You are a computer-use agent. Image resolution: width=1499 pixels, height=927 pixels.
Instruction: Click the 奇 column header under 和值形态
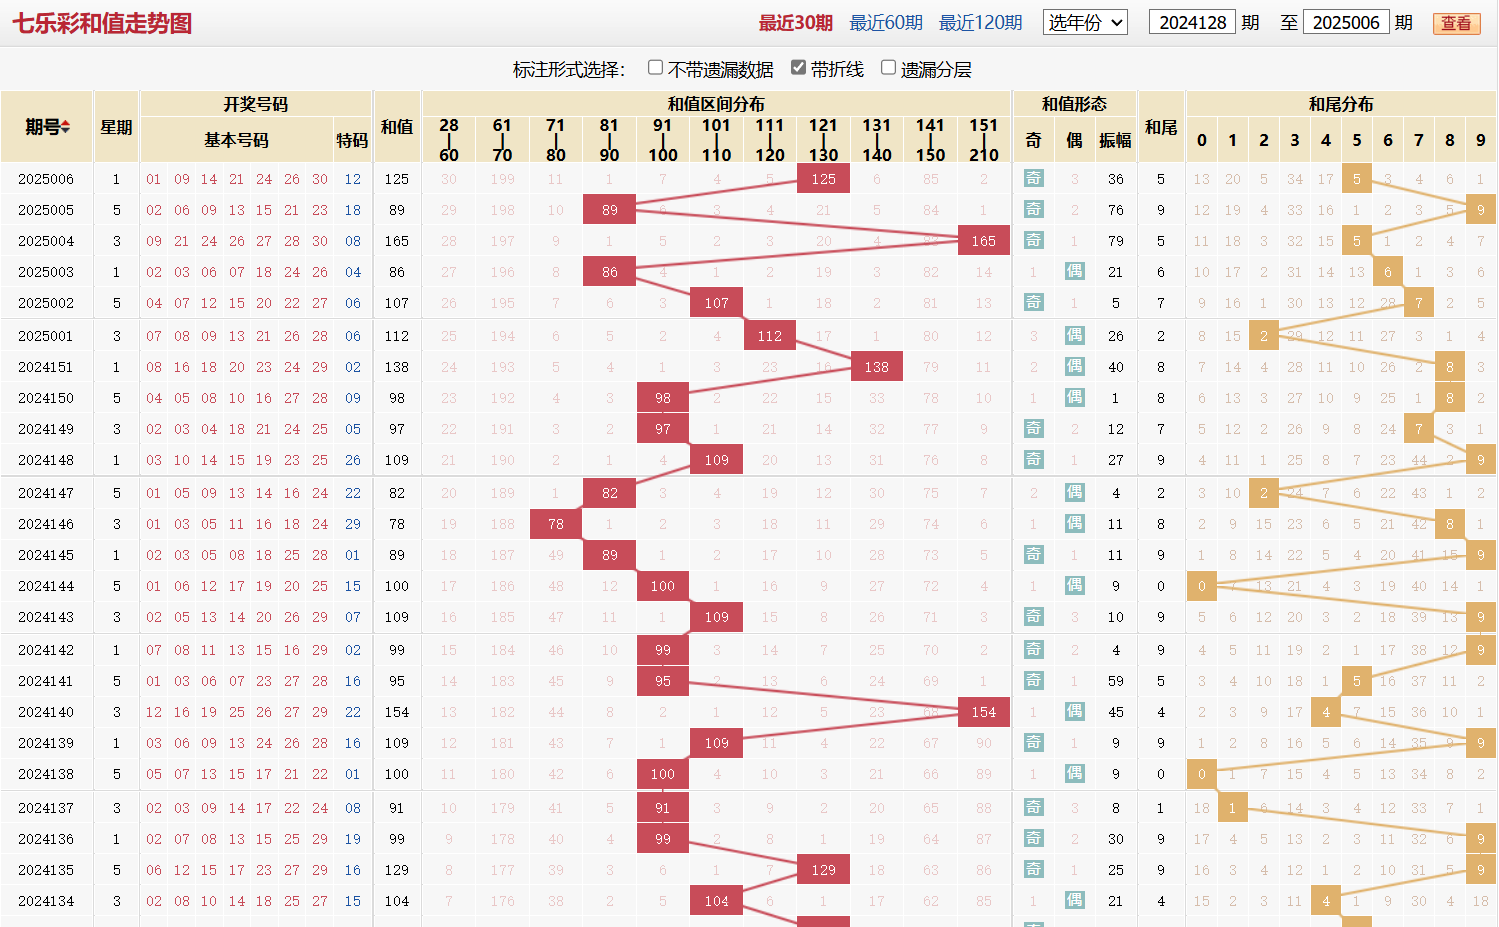1033,140
